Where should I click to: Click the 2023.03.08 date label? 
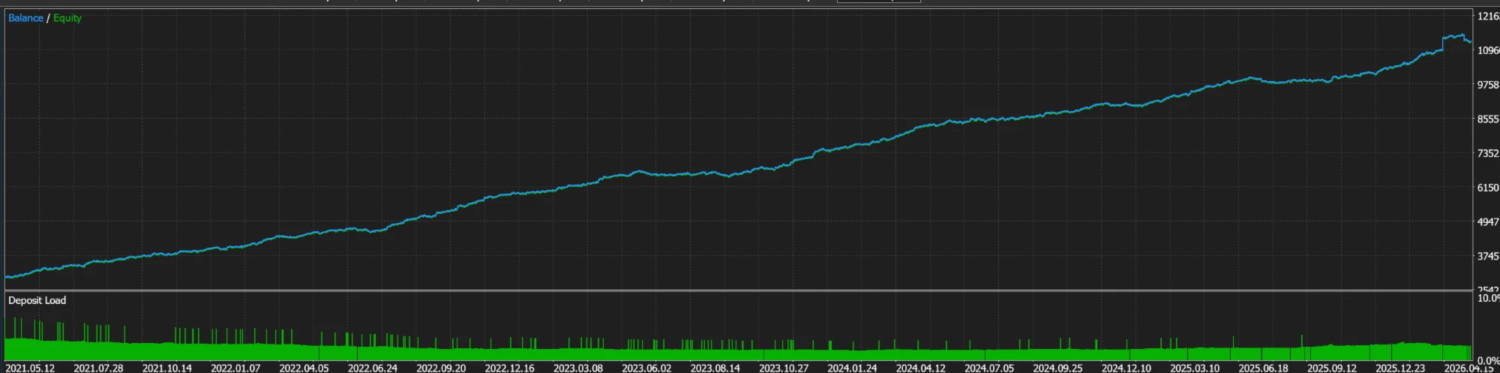click(578, 367)
